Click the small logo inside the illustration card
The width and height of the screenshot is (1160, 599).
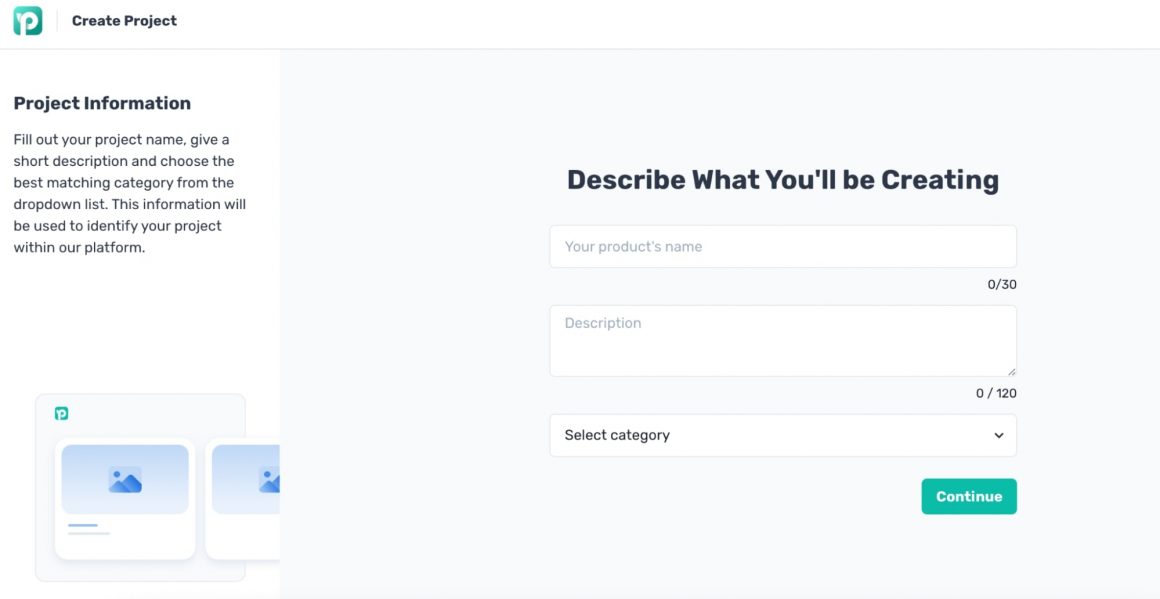click(x=63, y=412)
